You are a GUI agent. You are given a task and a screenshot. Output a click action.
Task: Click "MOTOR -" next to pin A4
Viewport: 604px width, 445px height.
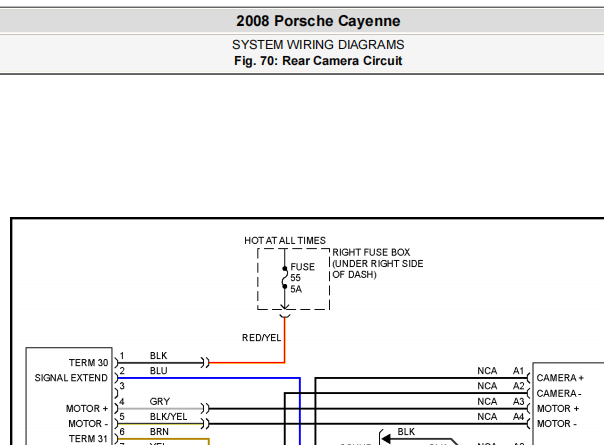click(x=557, y=423)
